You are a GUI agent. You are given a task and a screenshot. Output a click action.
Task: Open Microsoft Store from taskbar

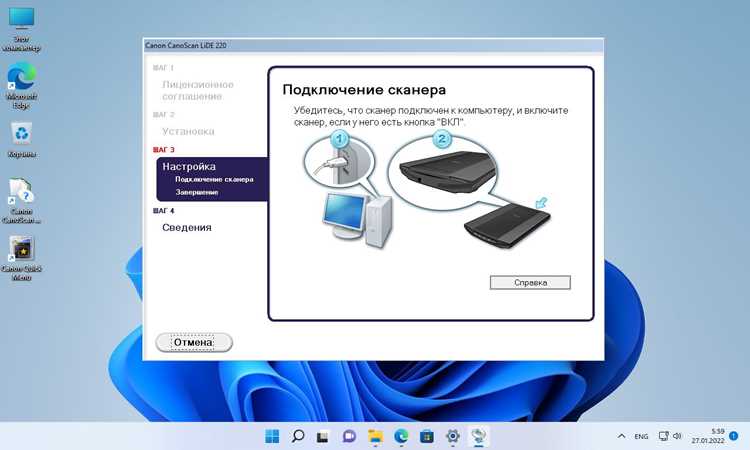(x=427, y=436)
